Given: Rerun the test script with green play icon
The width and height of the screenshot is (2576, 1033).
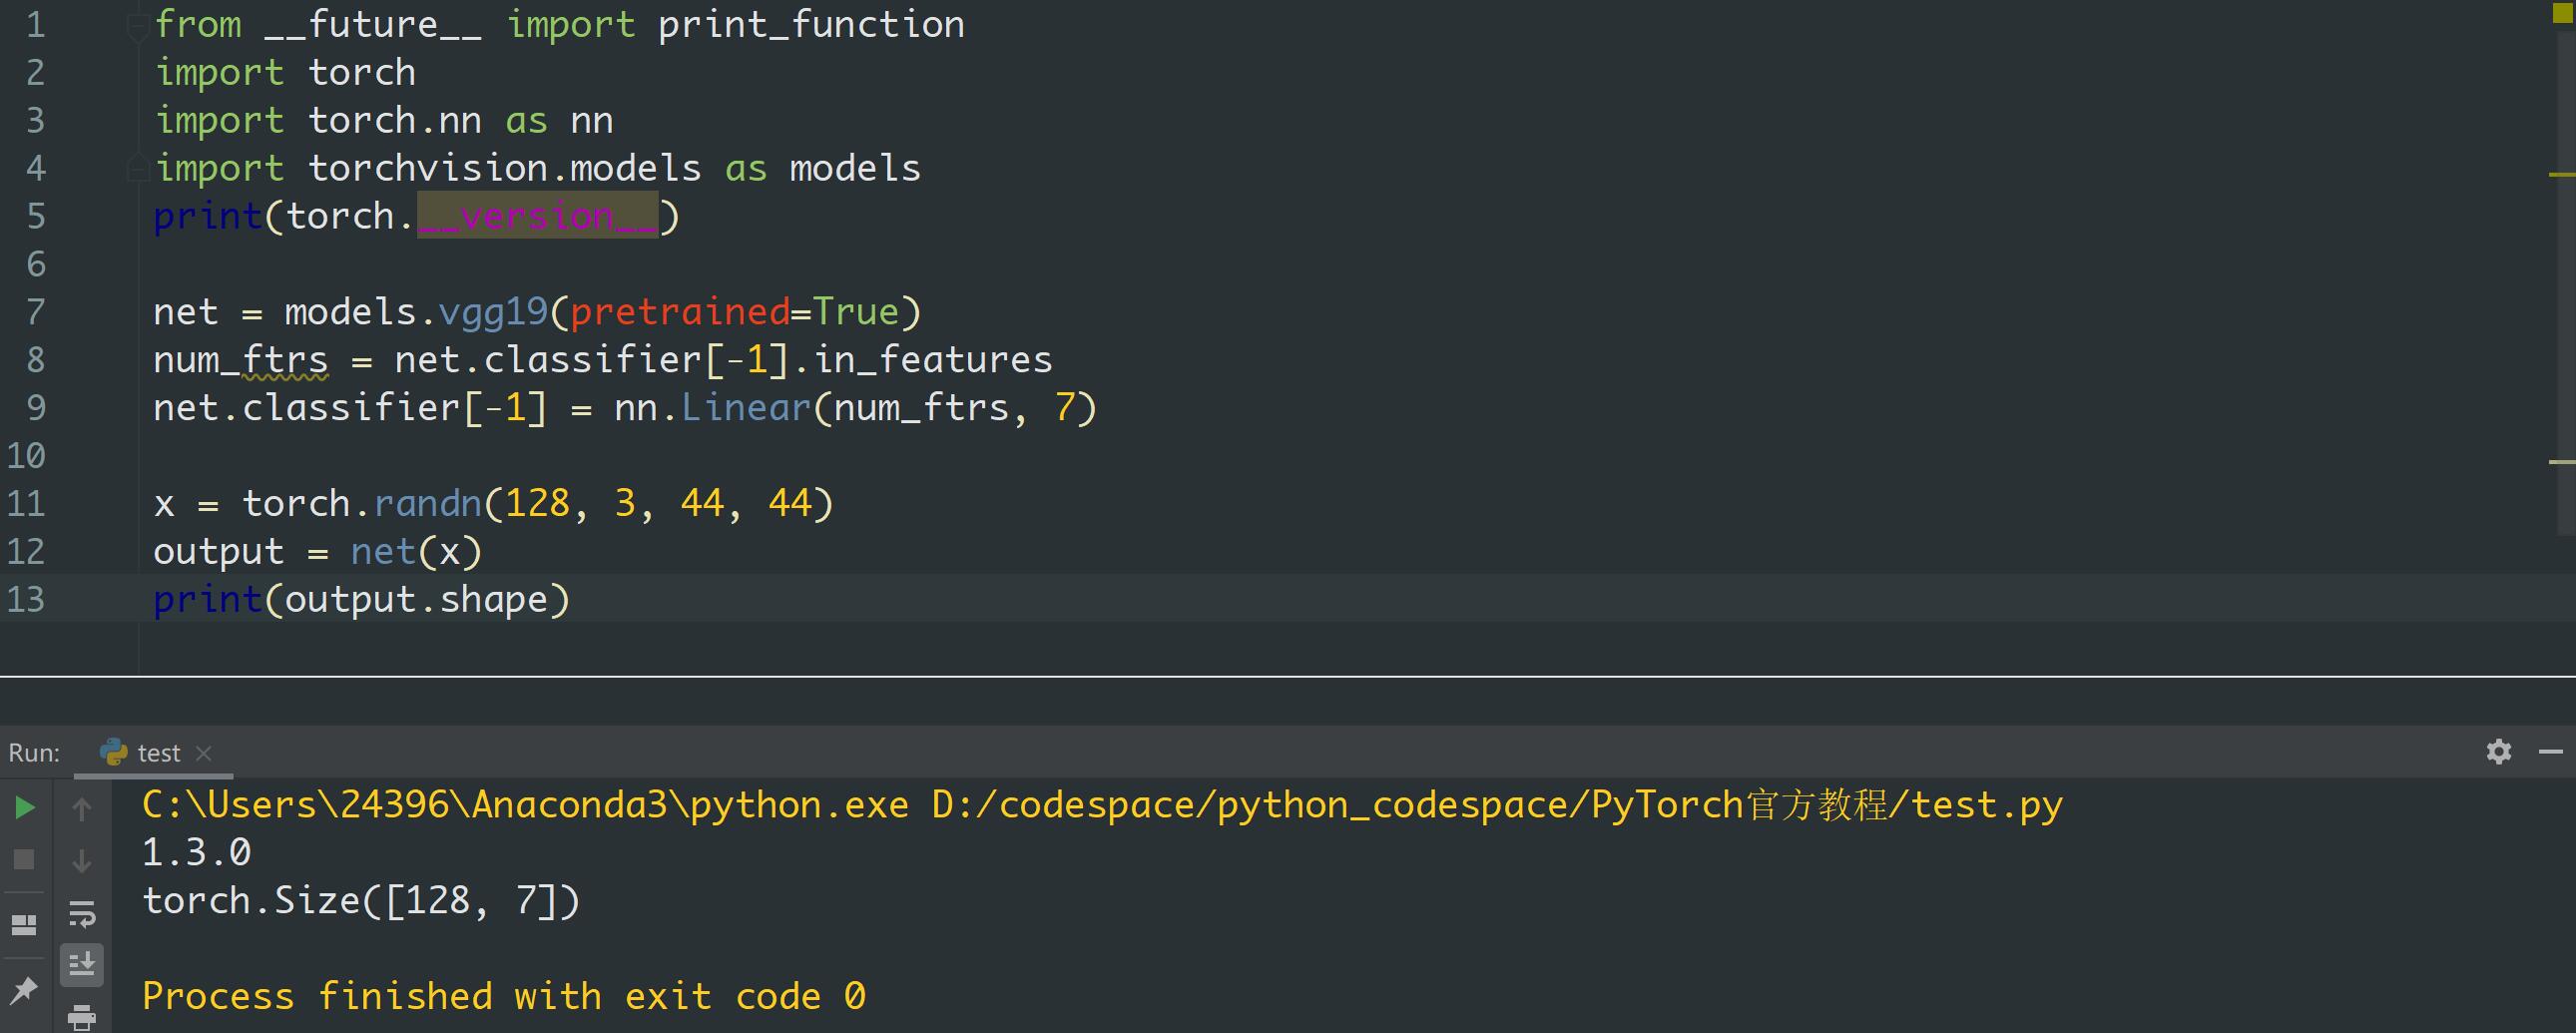Looking at the screenshot, I should tap(24, 807).
